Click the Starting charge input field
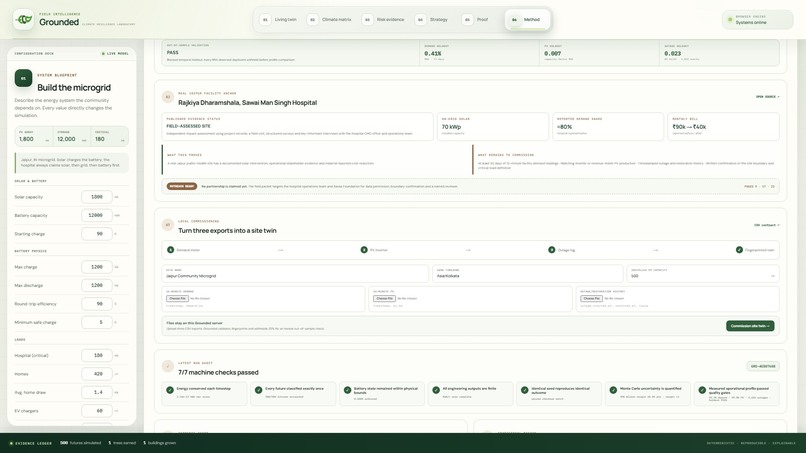Viewport: 806px width, 453px height. click(97, 234)
